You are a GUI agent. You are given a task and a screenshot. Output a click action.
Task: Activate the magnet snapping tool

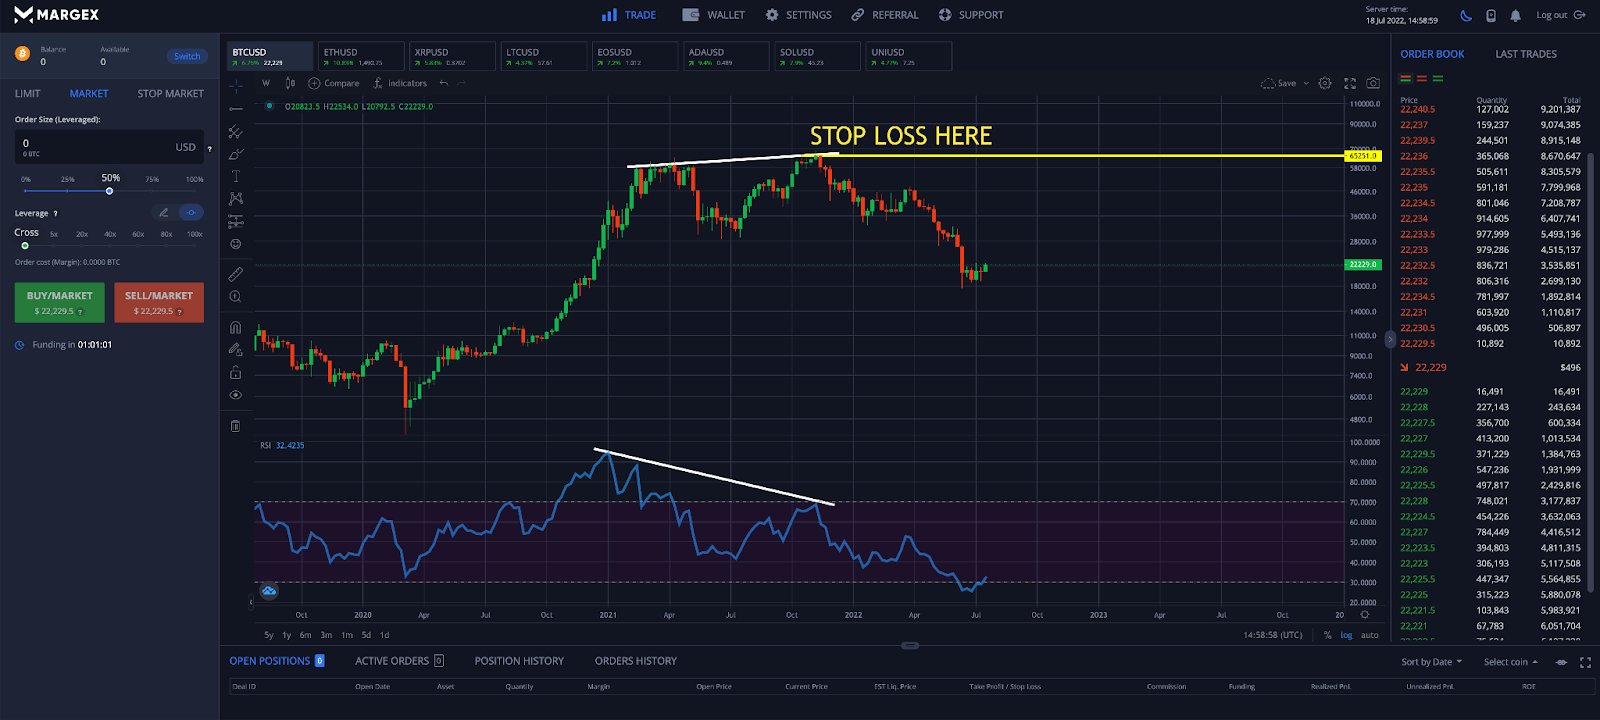(236, 327)
